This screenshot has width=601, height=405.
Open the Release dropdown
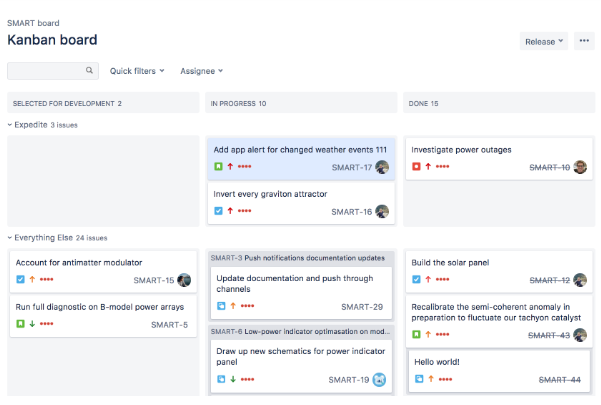544,41
